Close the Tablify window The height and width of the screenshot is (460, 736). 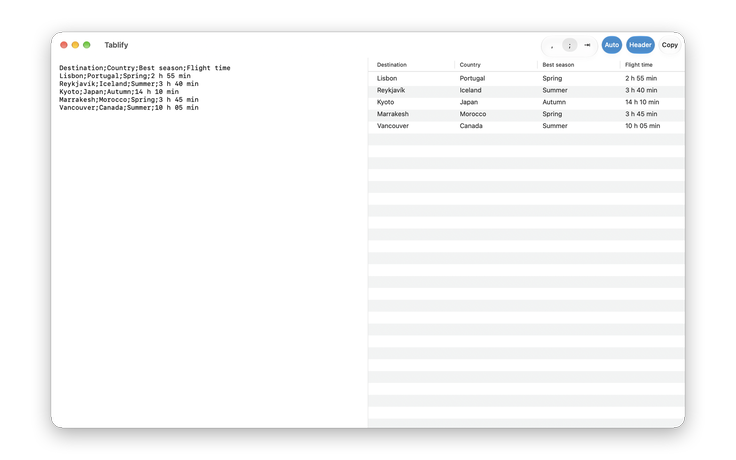[x=64, y=45]
